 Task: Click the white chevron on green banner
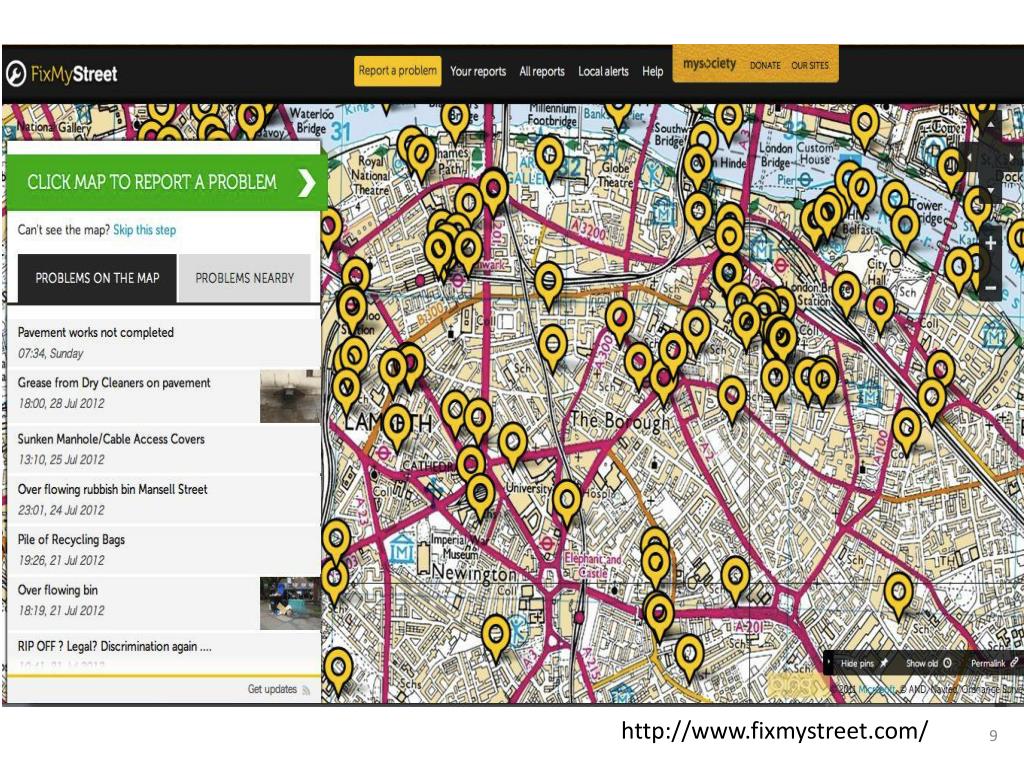click(x=306, y=182)
